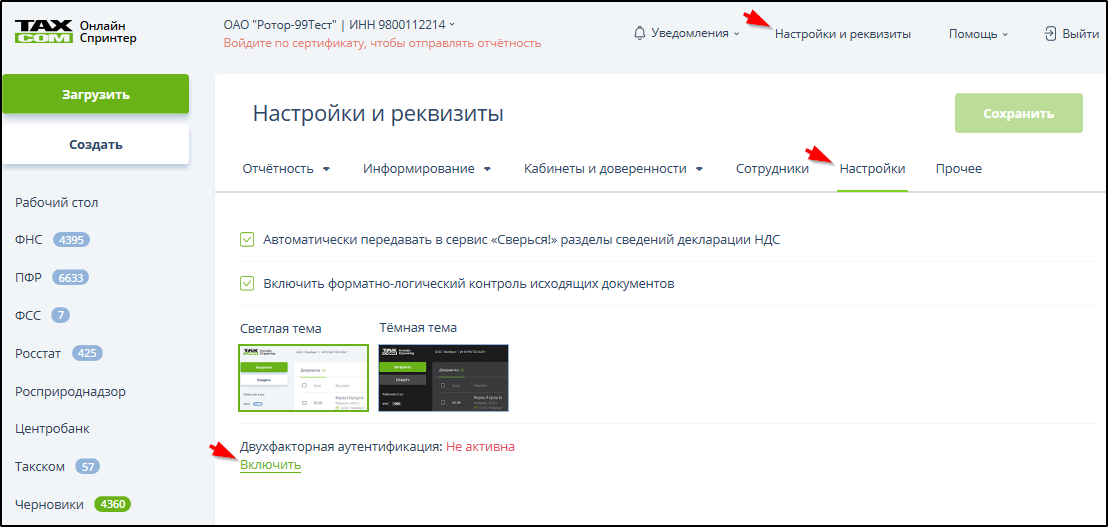Screen dimensions: 1108x527
Task: Select the Тёмная тема thumbnail
Action: pyautogui.click(x=443, y=378)
